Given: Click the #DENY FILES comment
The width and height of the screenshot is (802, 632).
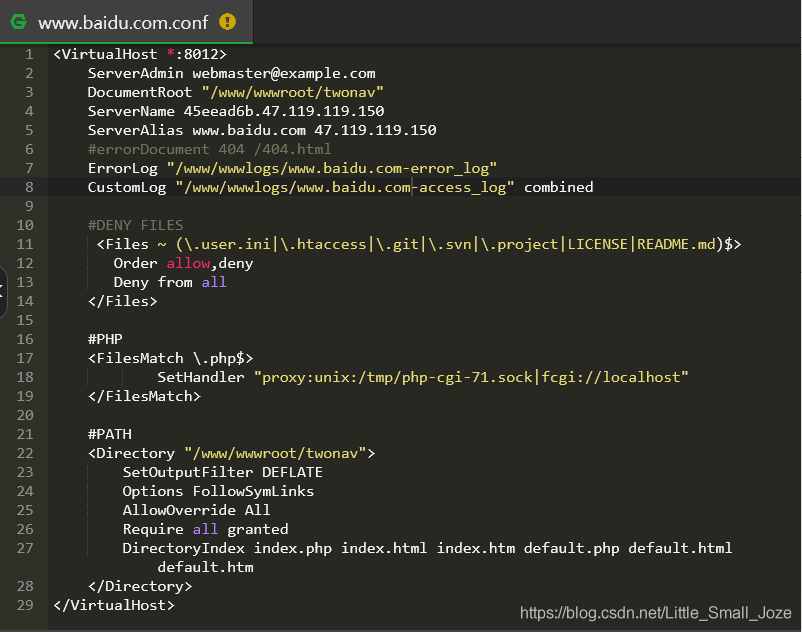Looking at the screenshot, I should coord(136,225).
